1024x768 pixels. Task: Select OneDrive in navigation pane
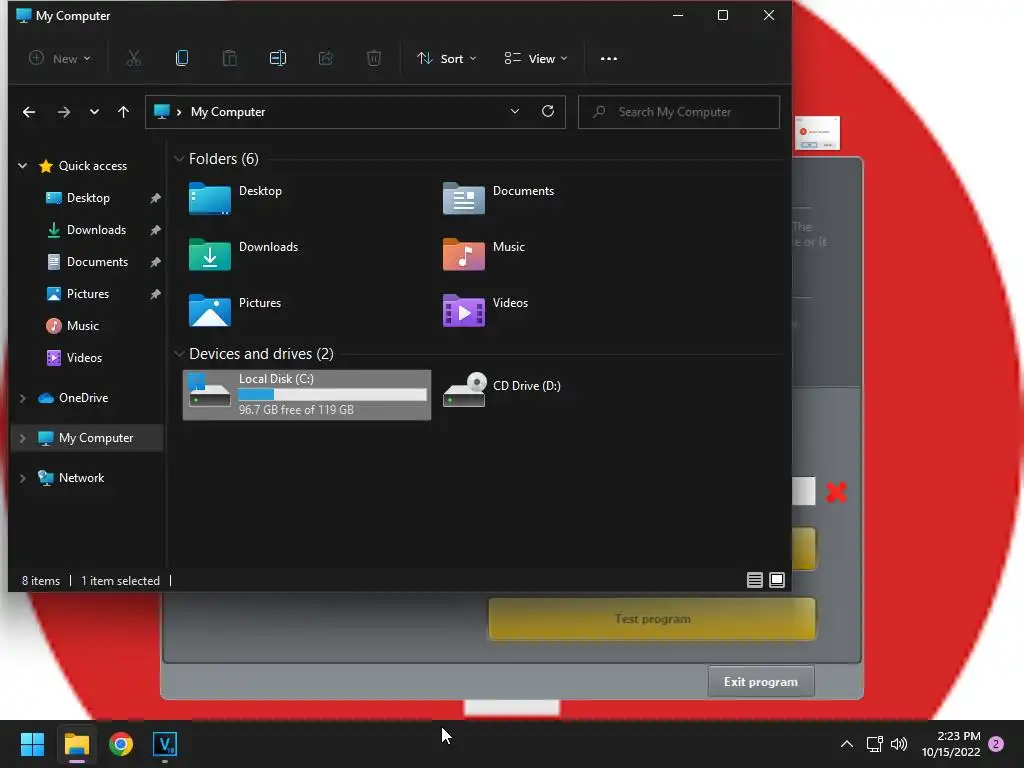point(84,398)
